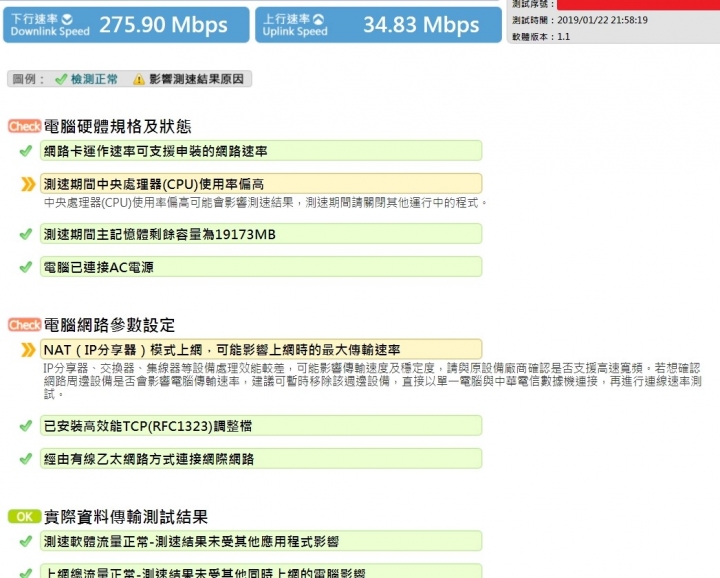Click the IP分享器 explanation paragraph

[x=372, y=381]
